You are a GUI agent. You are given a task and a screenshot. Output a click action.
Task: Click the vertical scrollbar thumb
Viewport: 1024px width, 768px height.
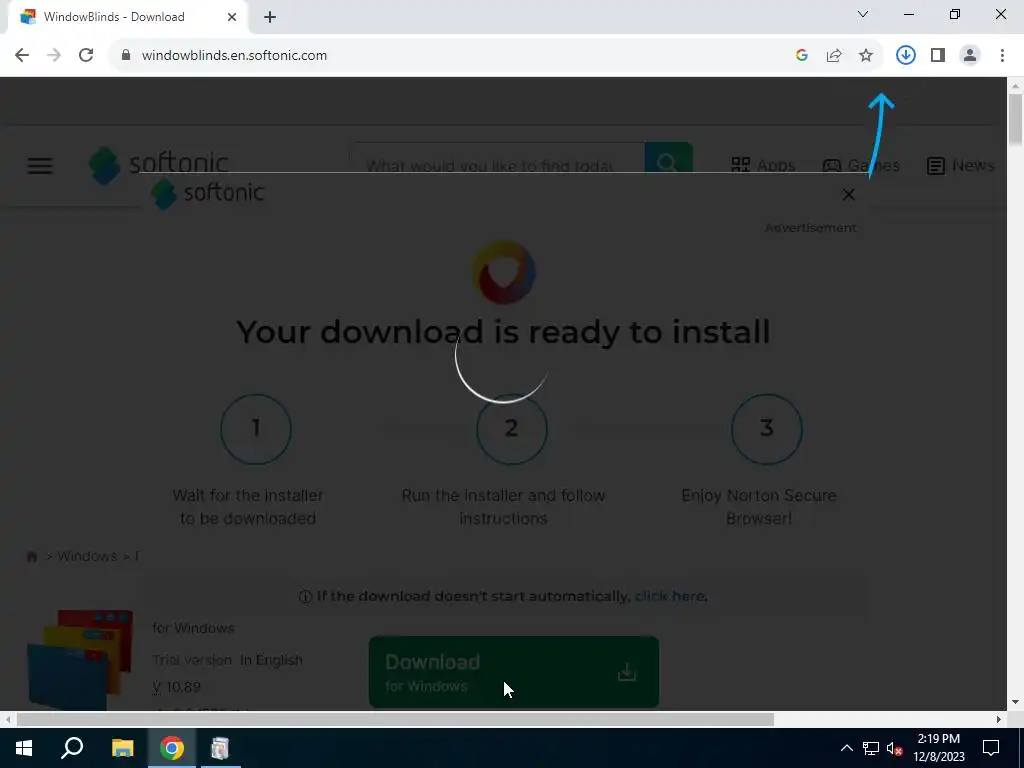[1016, 120]
